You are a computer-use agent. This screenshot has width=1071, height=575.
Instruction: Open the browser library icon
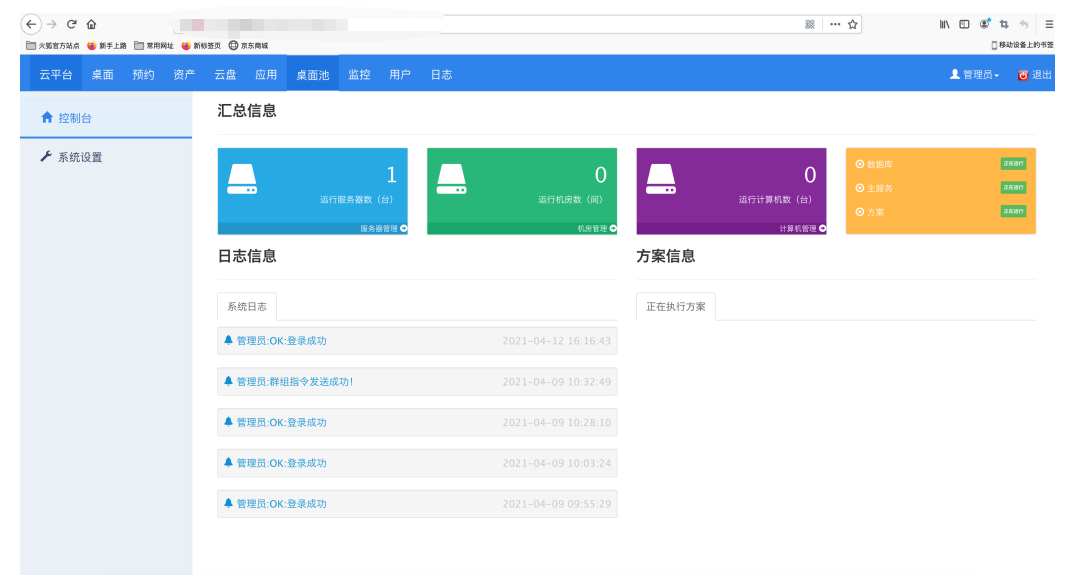point(944,24)
